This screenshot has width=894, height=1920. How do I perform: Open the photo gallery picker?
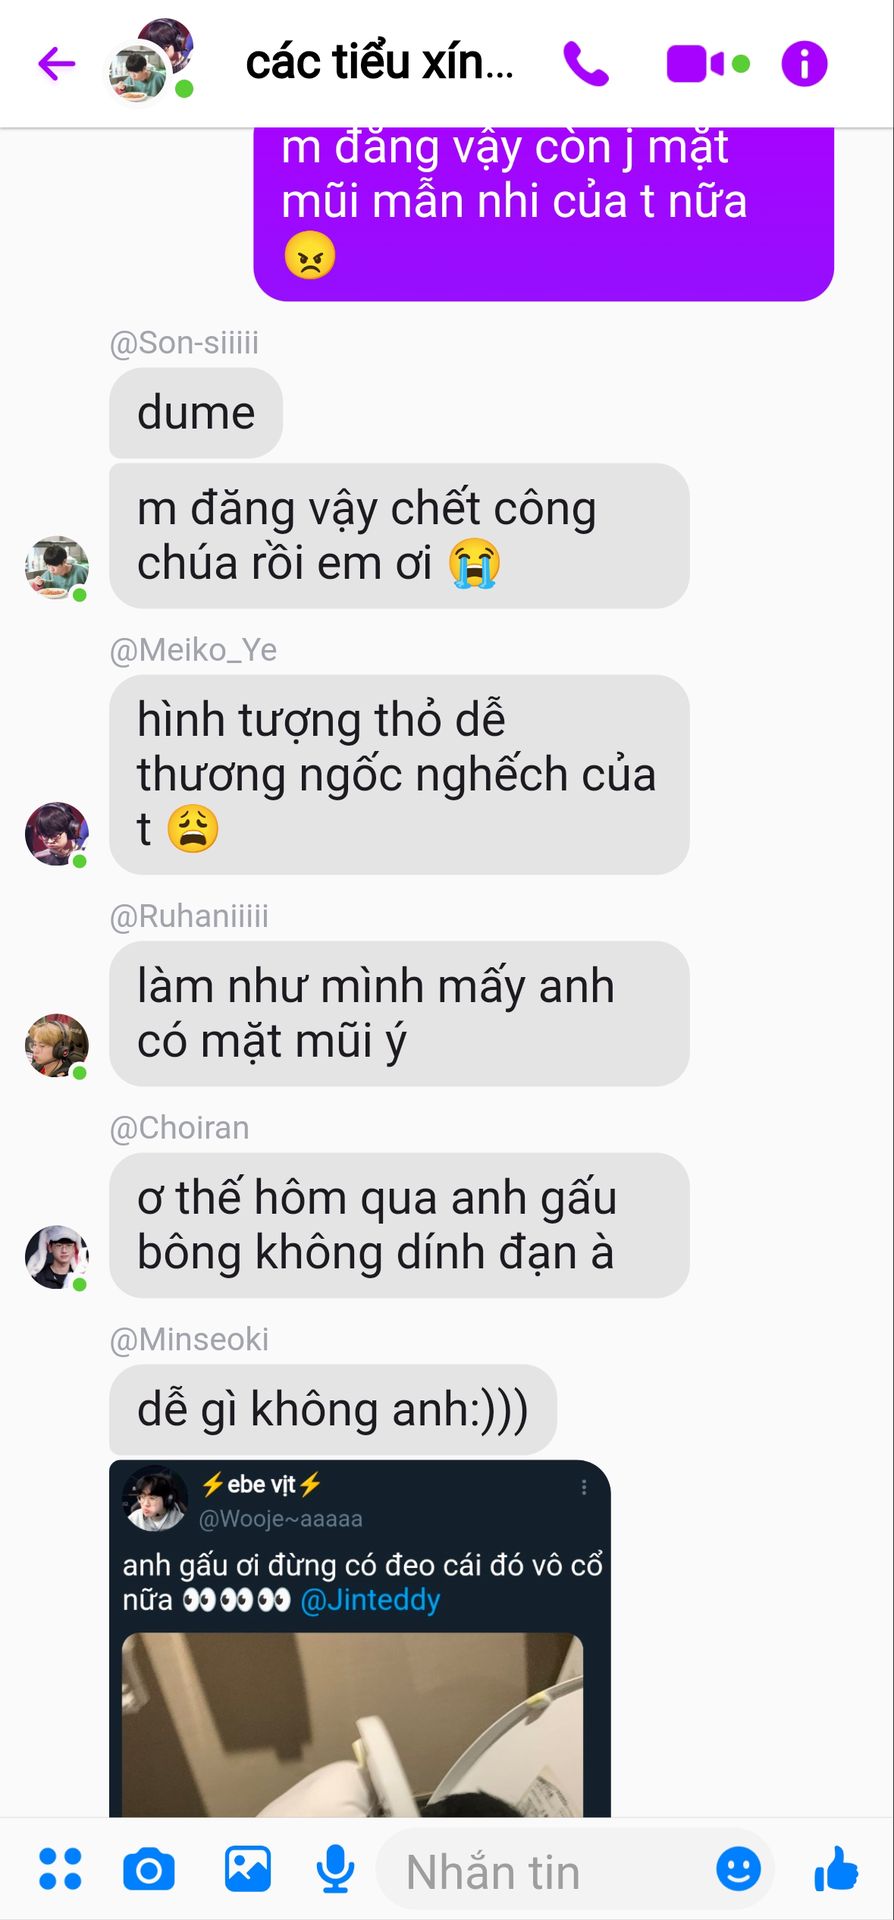248,1868
